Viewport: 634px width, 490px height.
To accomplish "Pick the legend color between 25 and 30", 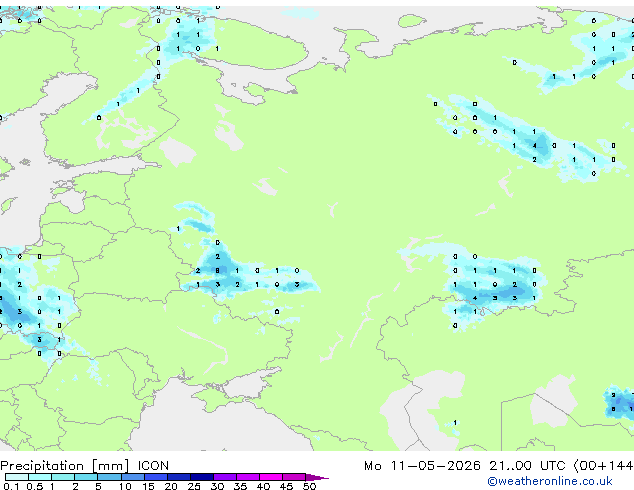I will pos(202,477).
